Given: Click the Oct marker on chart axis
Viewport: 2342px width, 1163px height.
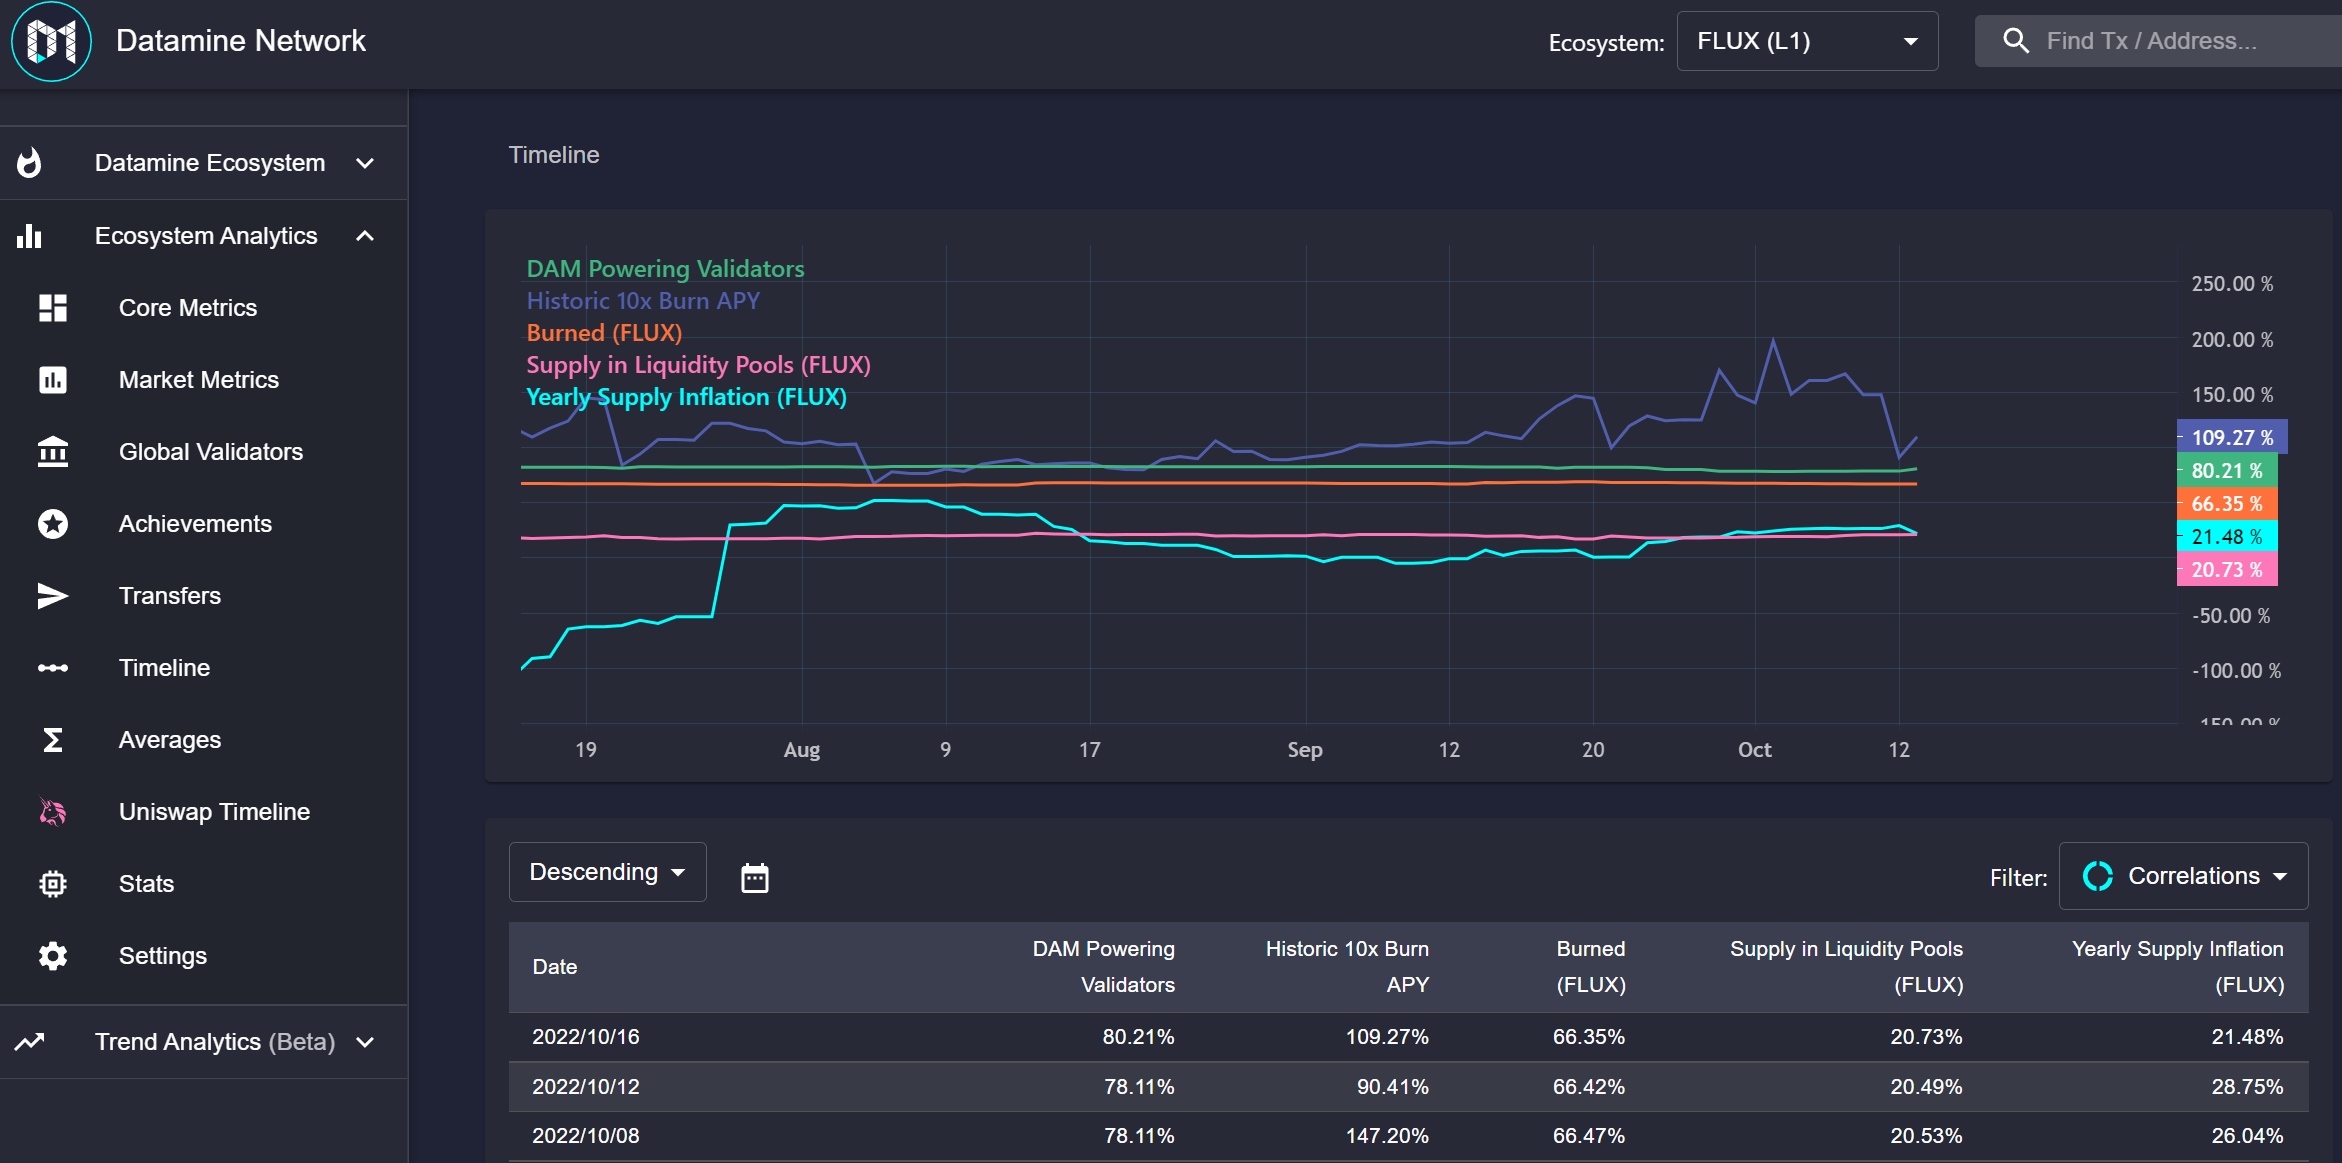Looking at the screenshot, I should [1754, 750].
